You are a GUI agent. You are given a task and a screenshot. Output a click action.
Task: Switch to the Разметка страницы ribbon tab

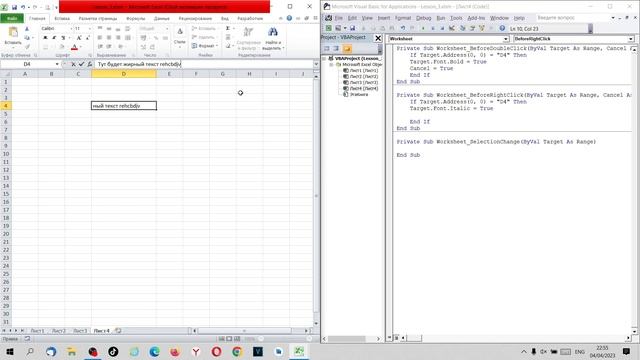[98, 18]
